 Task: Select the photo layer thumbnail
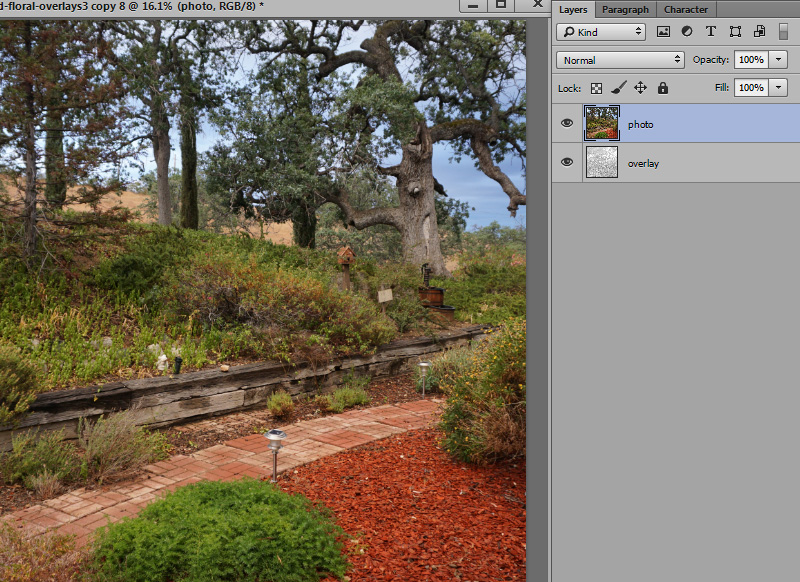point(602,123)
